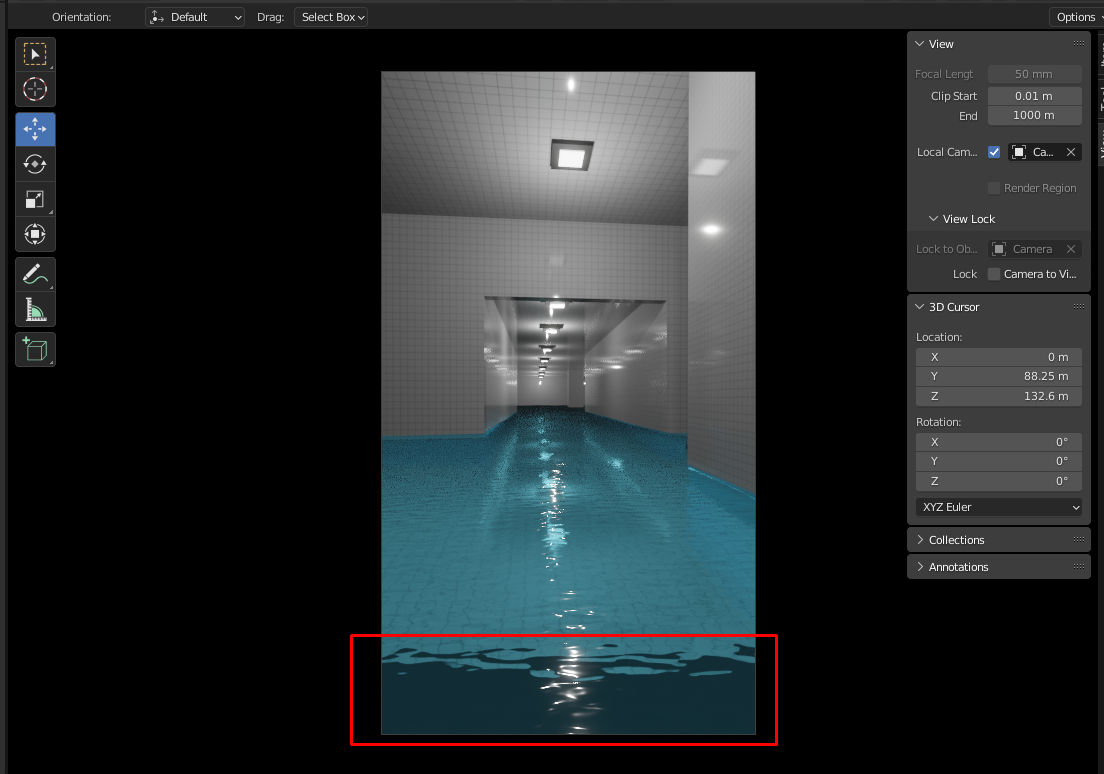Click the Lock to Object Camera field
This screenshot has height=774, width=1104.
tap(1034, 249)
